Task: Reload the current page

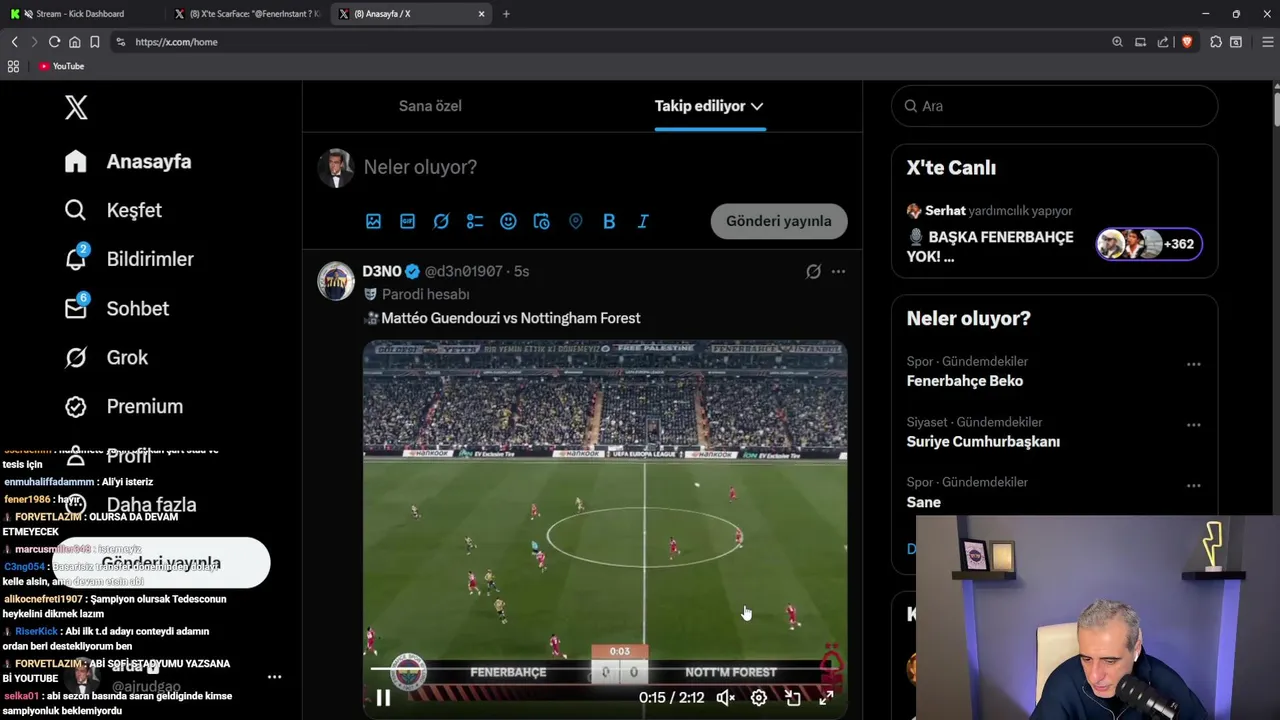Action: pos(54,42)
